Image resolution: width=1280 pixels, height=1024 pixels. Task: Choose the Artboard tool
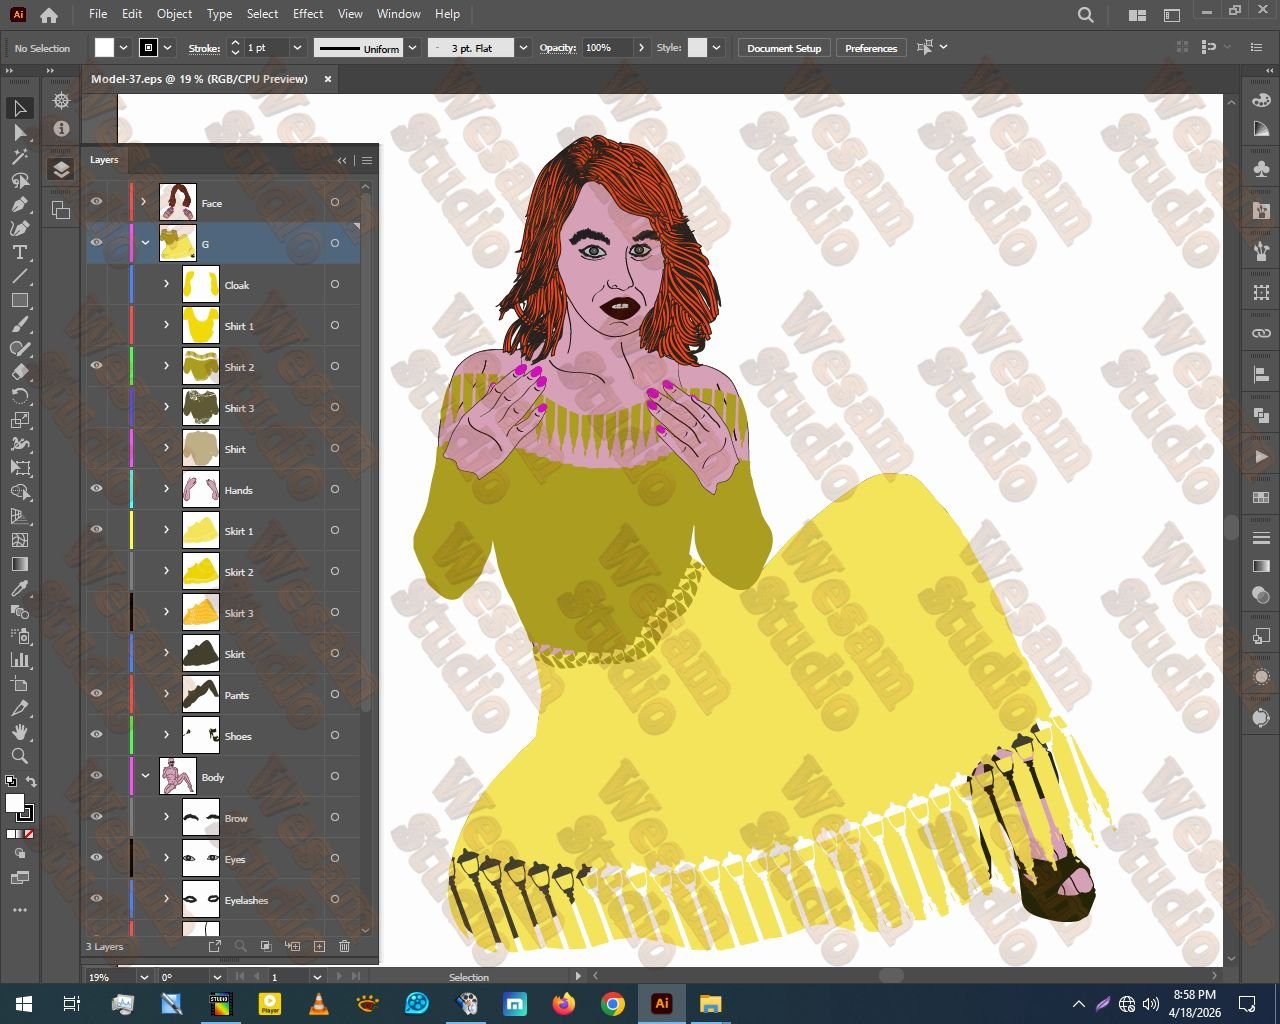click(20, 684)
